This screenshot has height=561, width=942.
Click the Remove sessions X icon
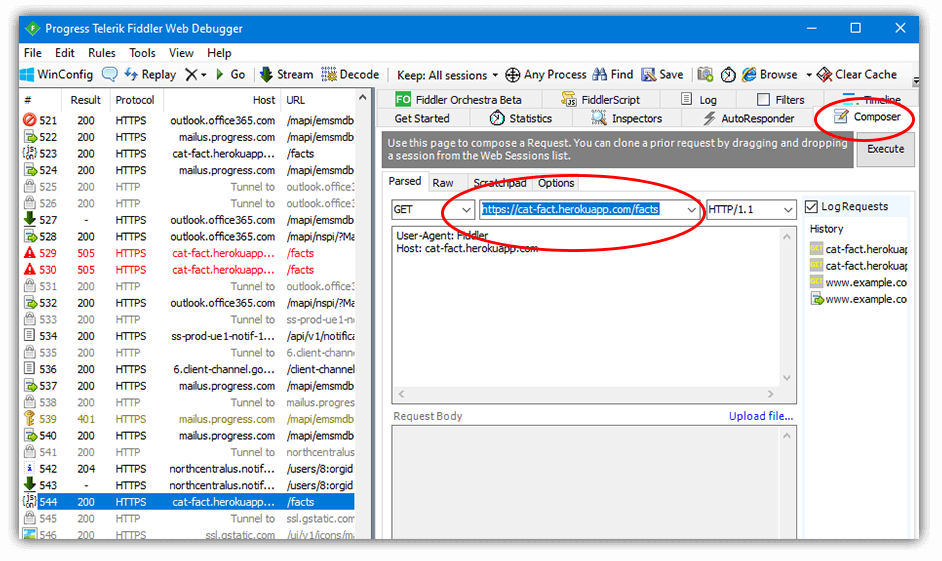tap(191, 74)
